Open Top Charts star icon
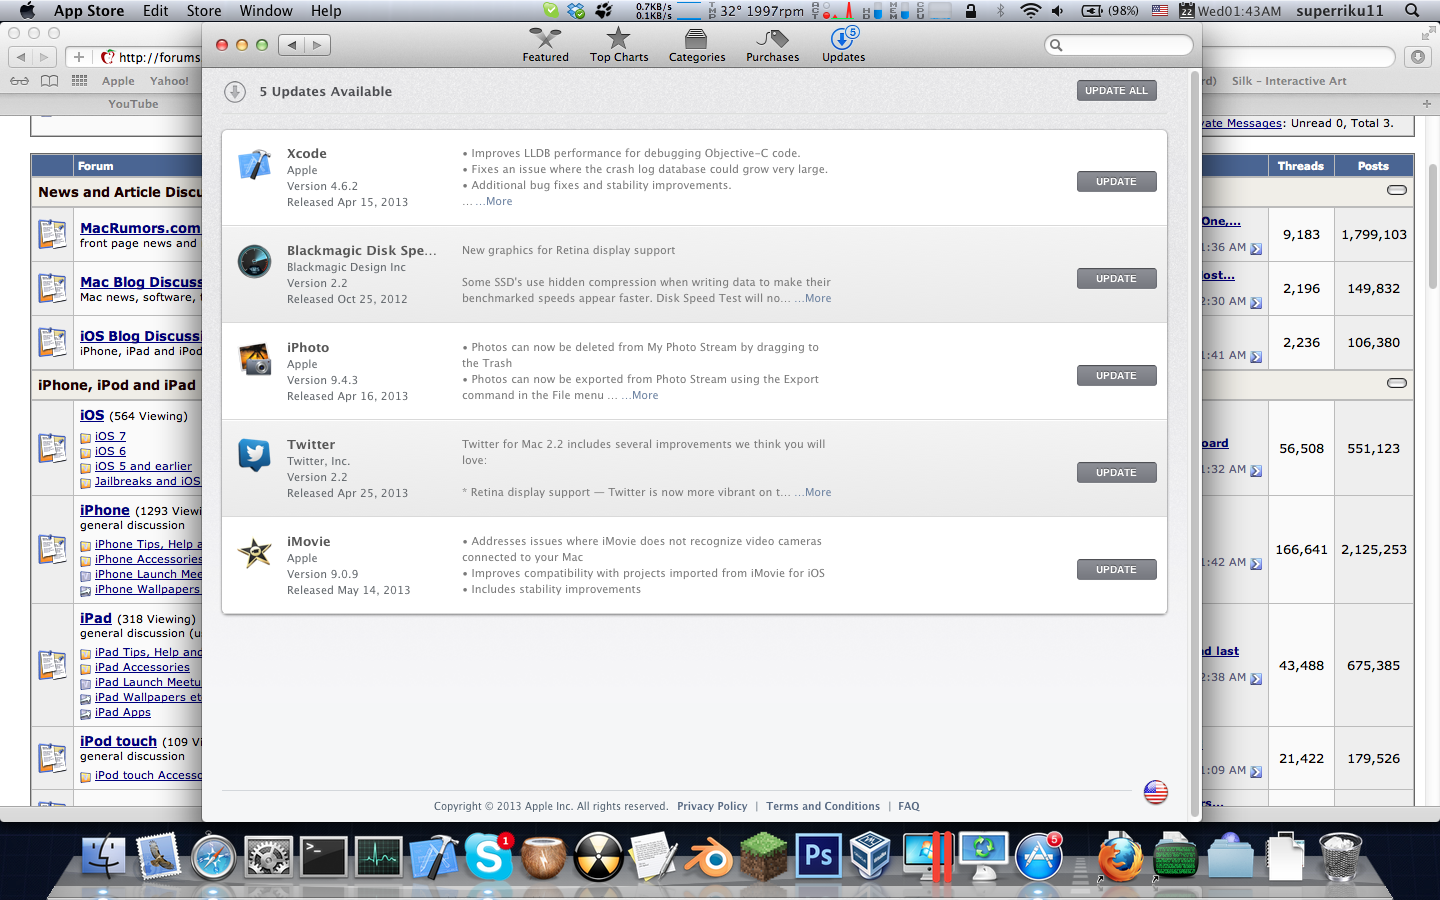This screenshot has height=900, width=1440. 619,39
